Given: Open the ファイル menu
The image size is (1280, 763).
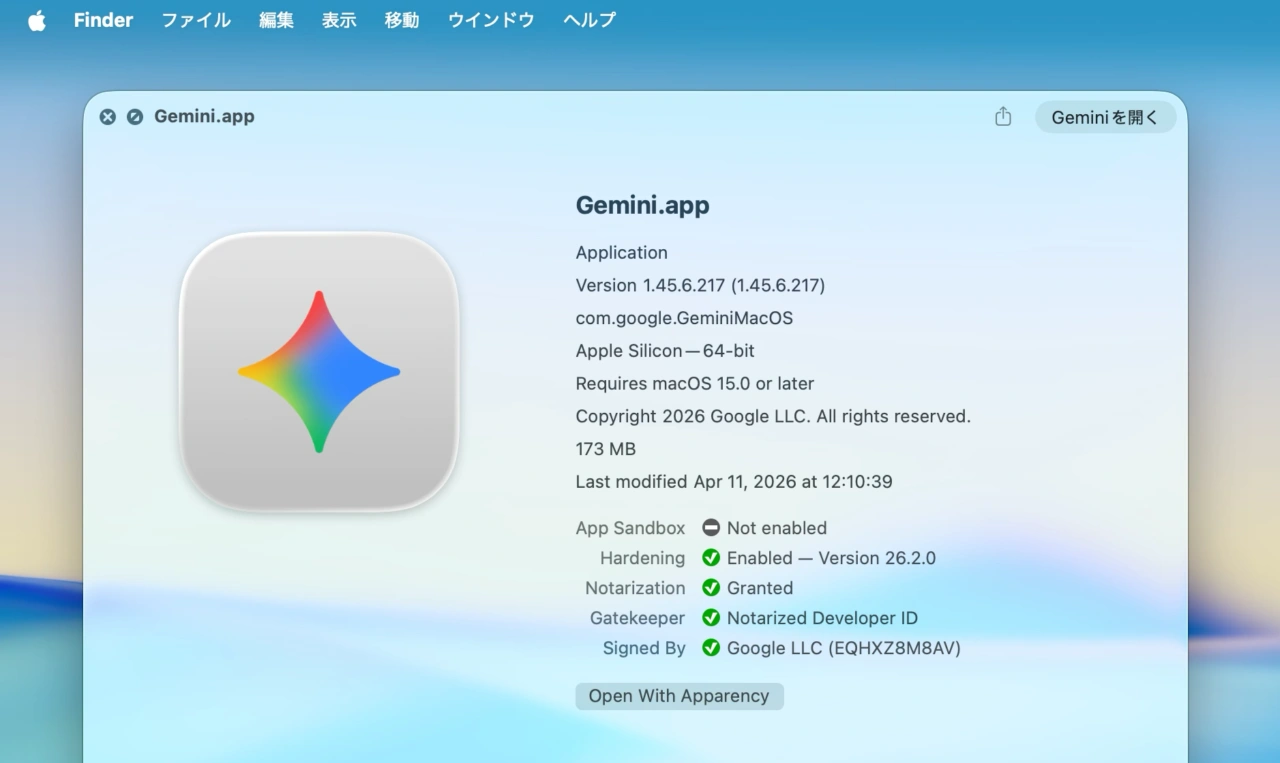Looking at the screenshot, I should (195, 20).
